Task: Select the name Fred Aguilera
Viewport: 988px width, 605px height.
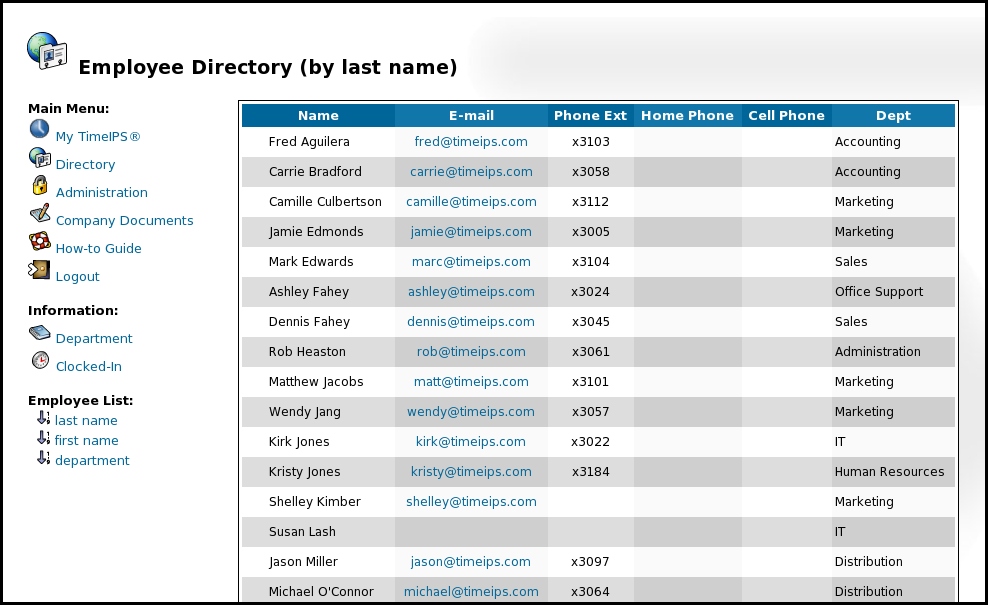Action: (309, 142)
